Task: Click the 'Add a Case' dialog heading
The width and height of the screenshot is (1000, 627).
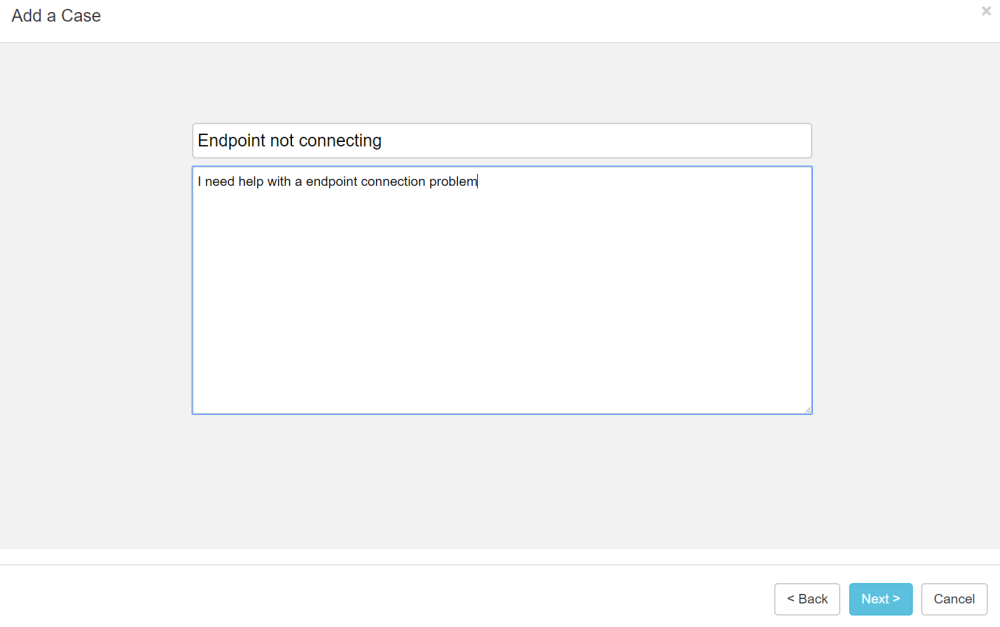Action: (56, 16)
